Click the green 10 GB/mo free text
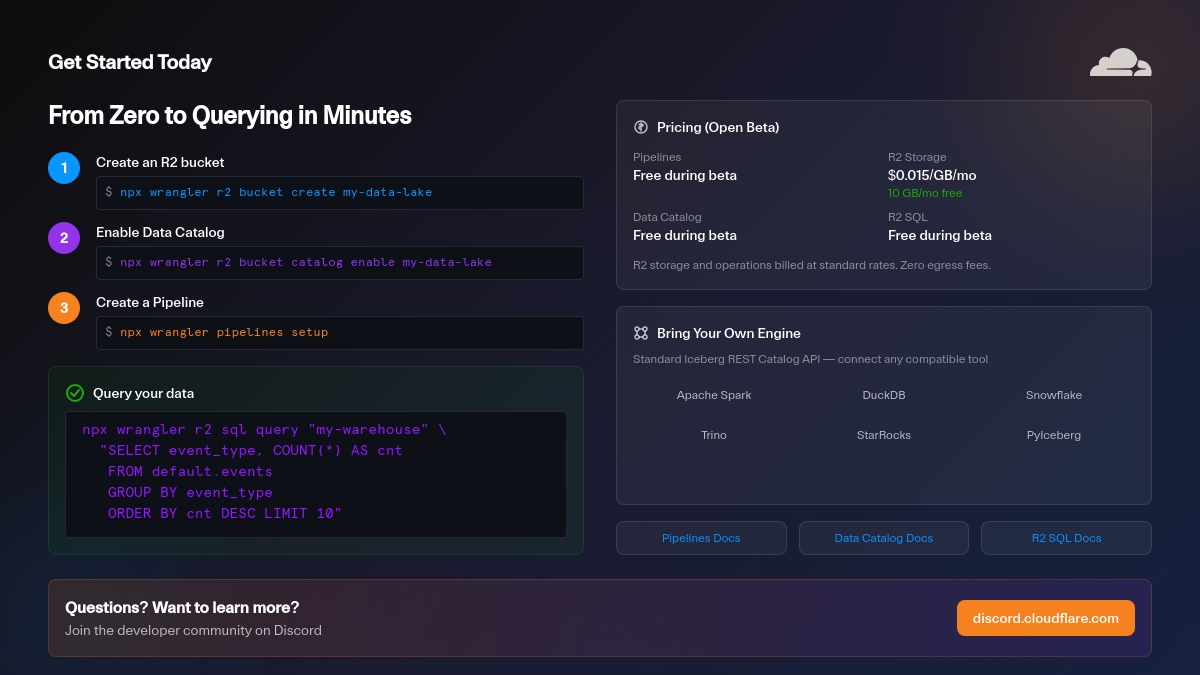 click(x=925, y=193)
